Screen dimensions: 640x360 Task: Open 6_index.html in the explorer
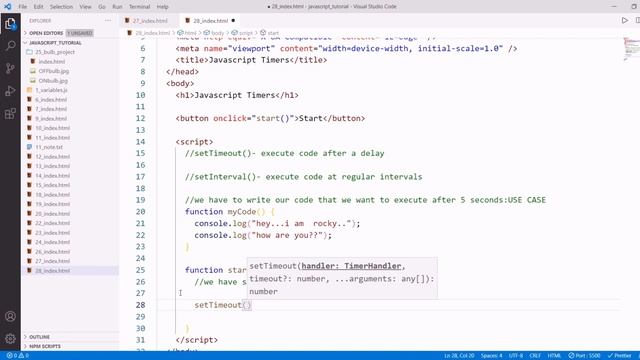pos(51,100)
